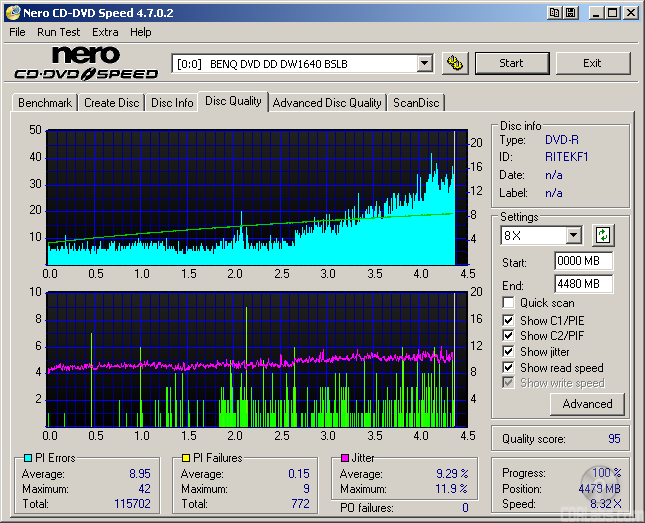Click the drive options icon beside drive selector
Image resolution: width=645 pixels, height=523 pixels.
pos(455,63)
